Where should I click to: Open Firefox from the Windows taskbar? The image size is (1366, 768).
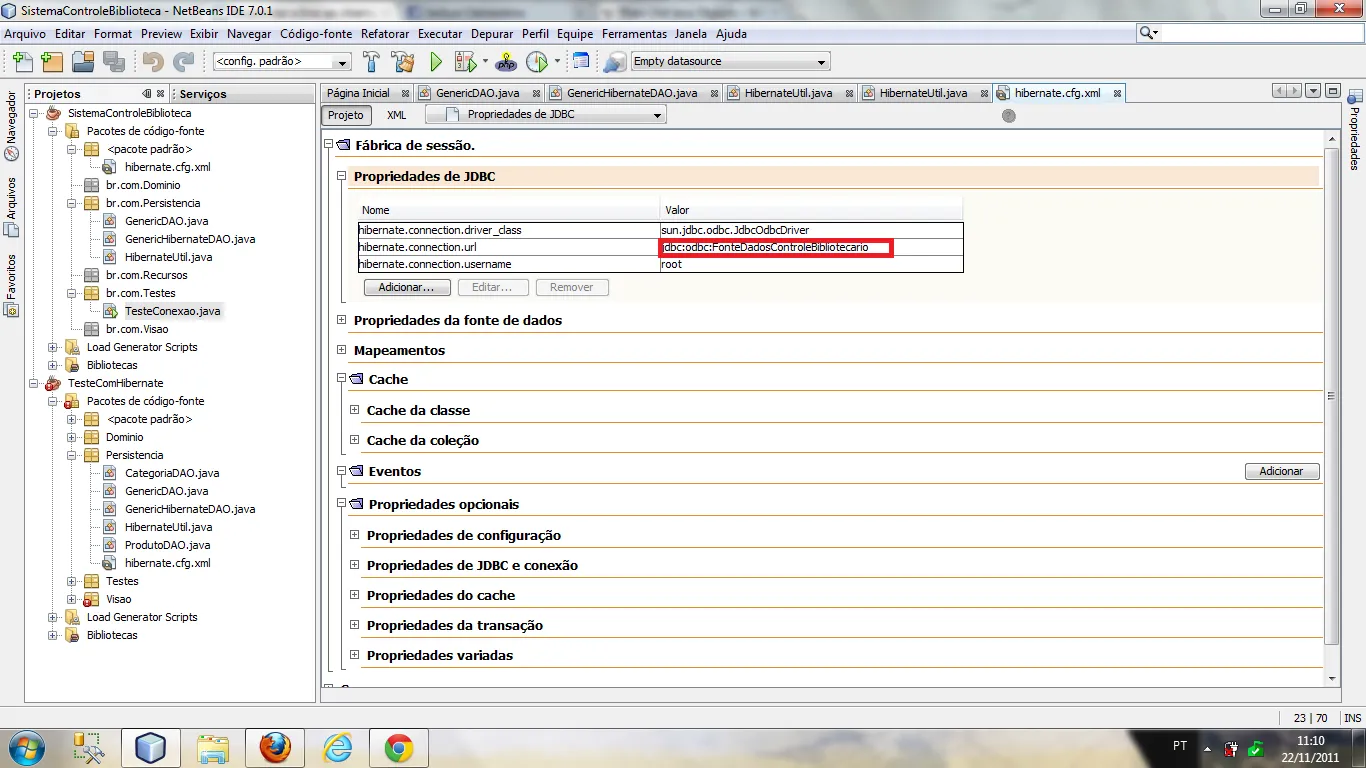point(274,747)
